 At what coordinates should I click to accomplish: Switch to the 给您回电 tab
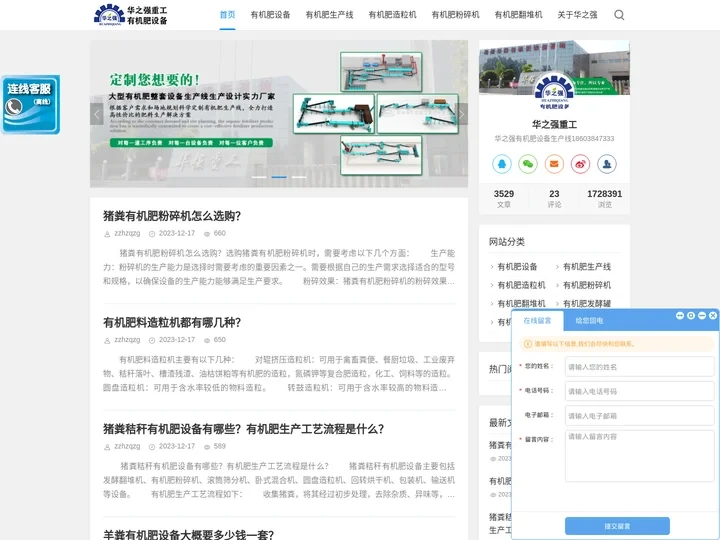(x=589, y=321)
